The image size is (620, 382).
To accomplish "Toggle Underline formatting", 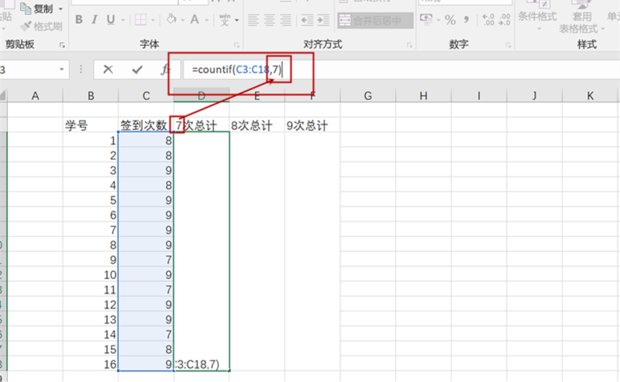I will (111, 19).
